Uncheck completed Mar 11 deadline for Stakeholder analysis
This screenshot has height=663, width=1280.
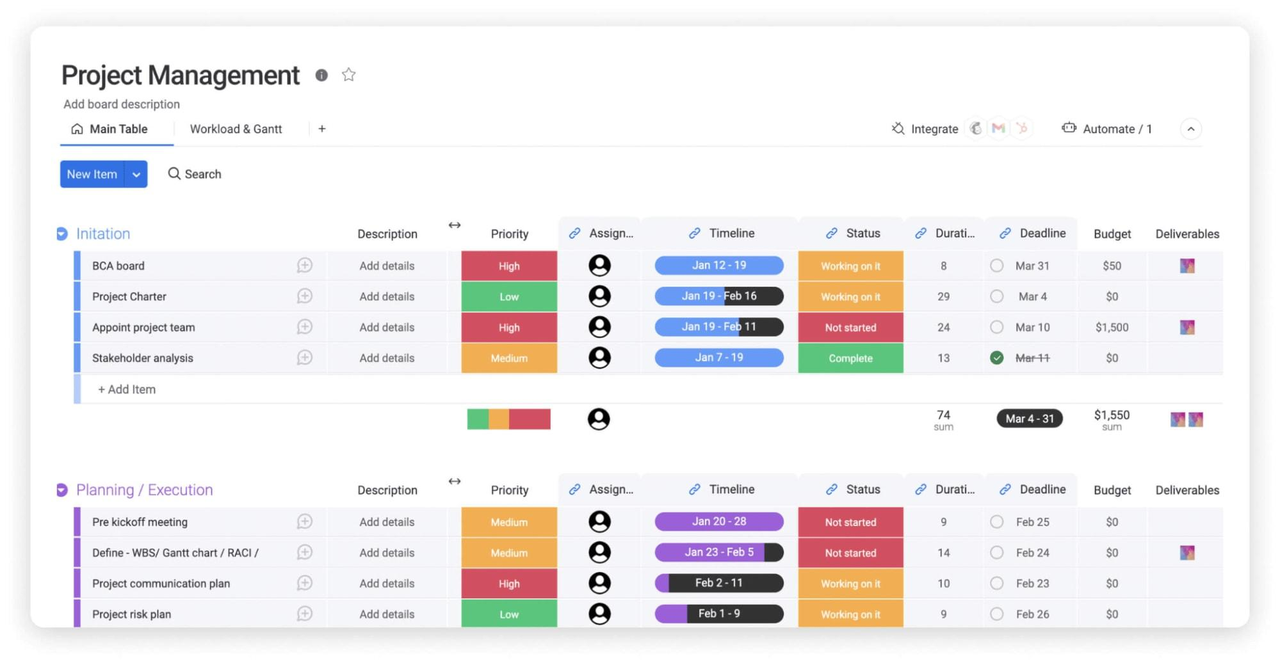coord(997,358)
